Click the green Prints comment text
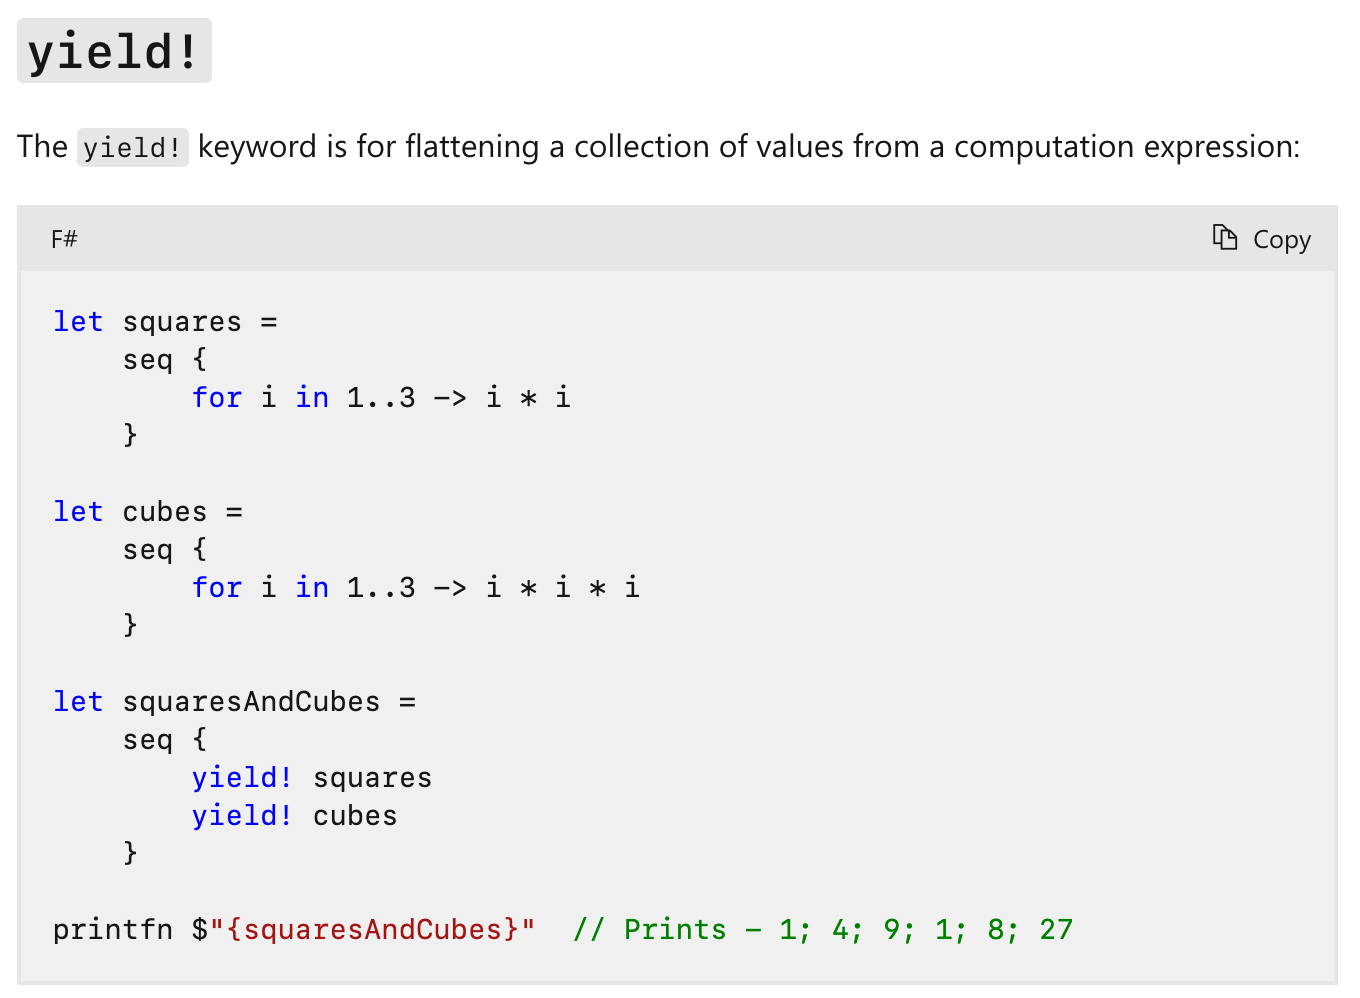1360x998 pixels. point(675,930)
